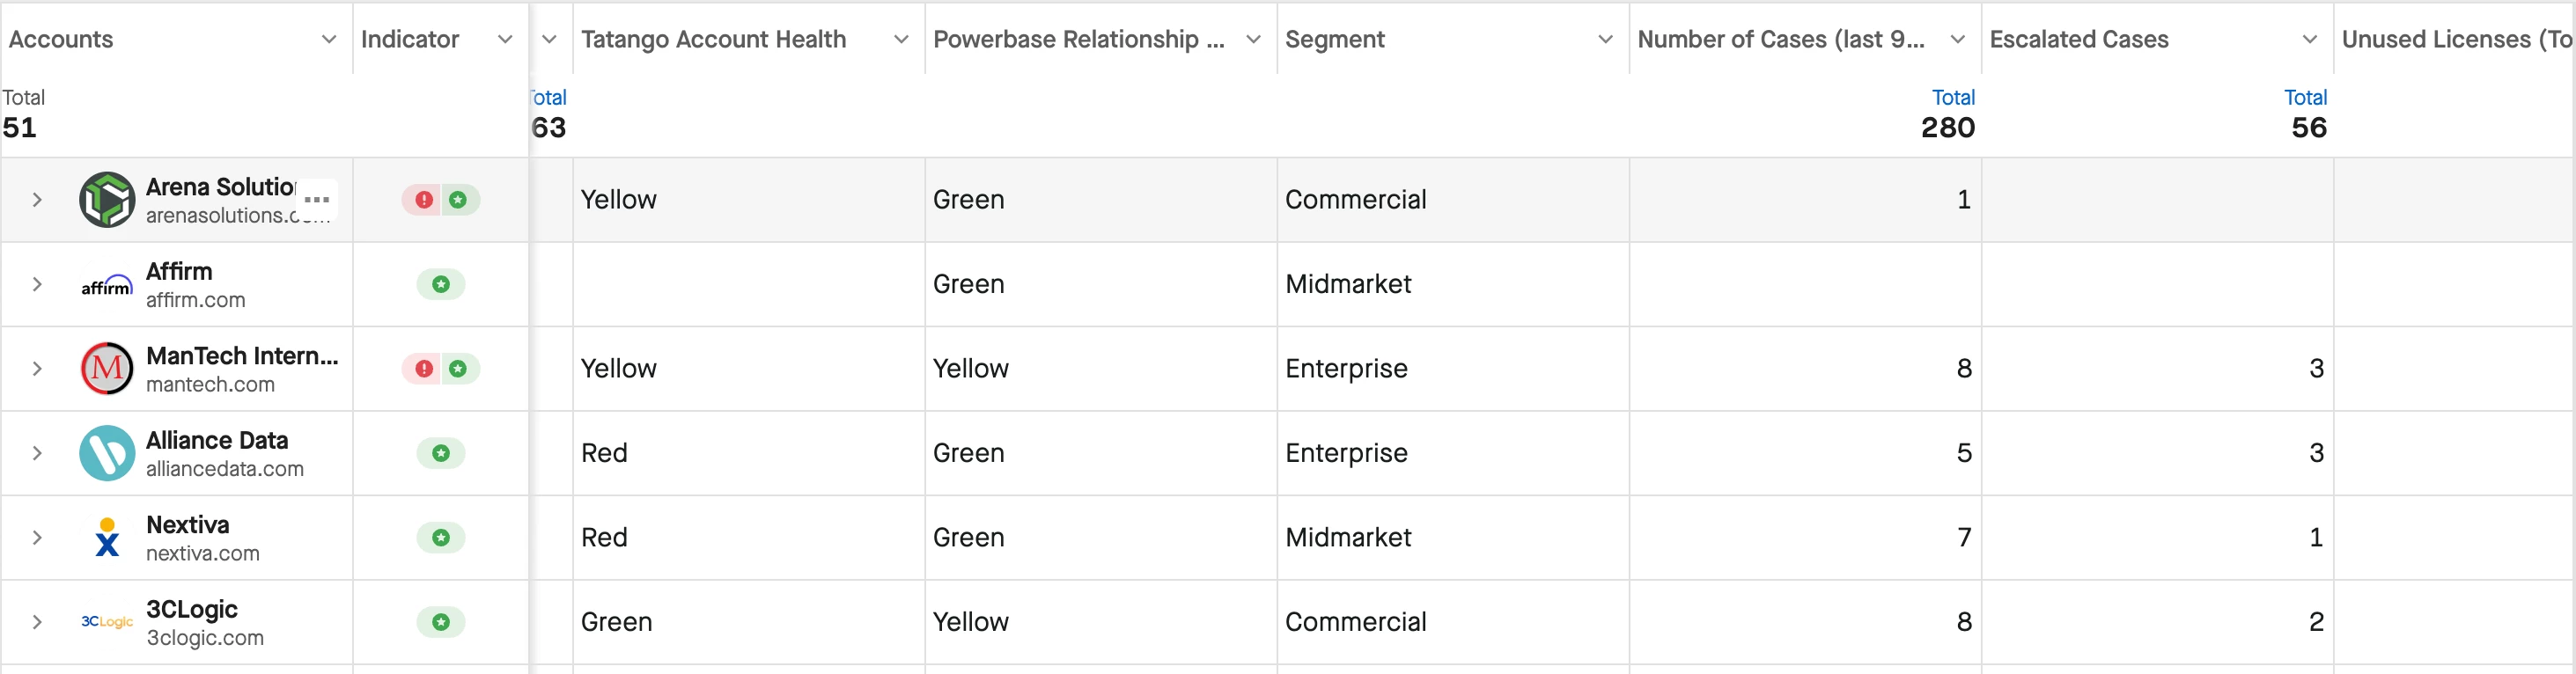Viewport: 2576px width, 674px height.
Task: Click the Arena Solutions logo icon
Action: pos(107,200)
